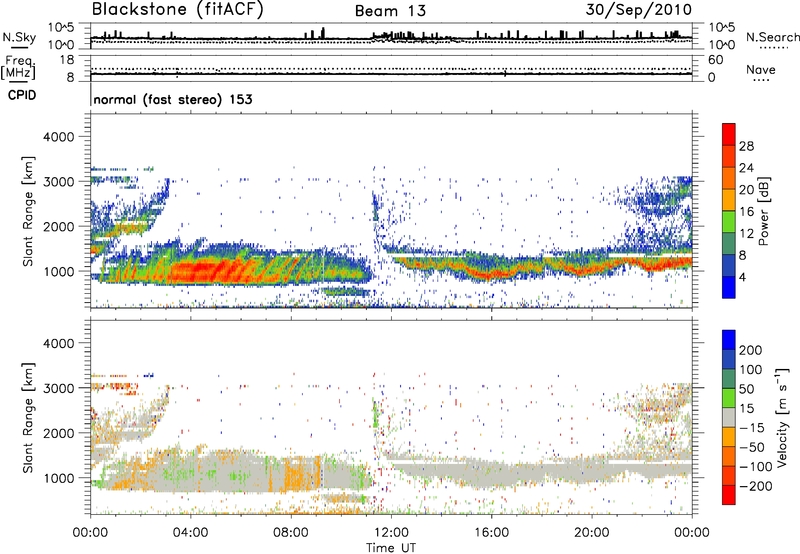The image size is (800, 554).
Task: Pick the gray segment of Velocity colorbar
Action: click(x=729, y=417)
